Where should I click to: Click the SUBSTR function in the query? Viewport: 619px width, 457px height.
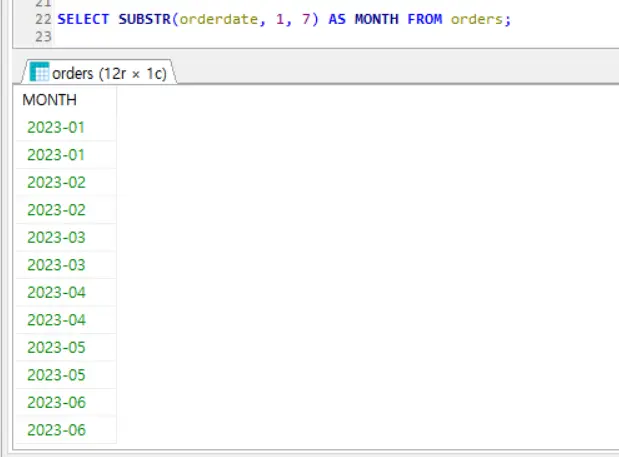(144, 19)
